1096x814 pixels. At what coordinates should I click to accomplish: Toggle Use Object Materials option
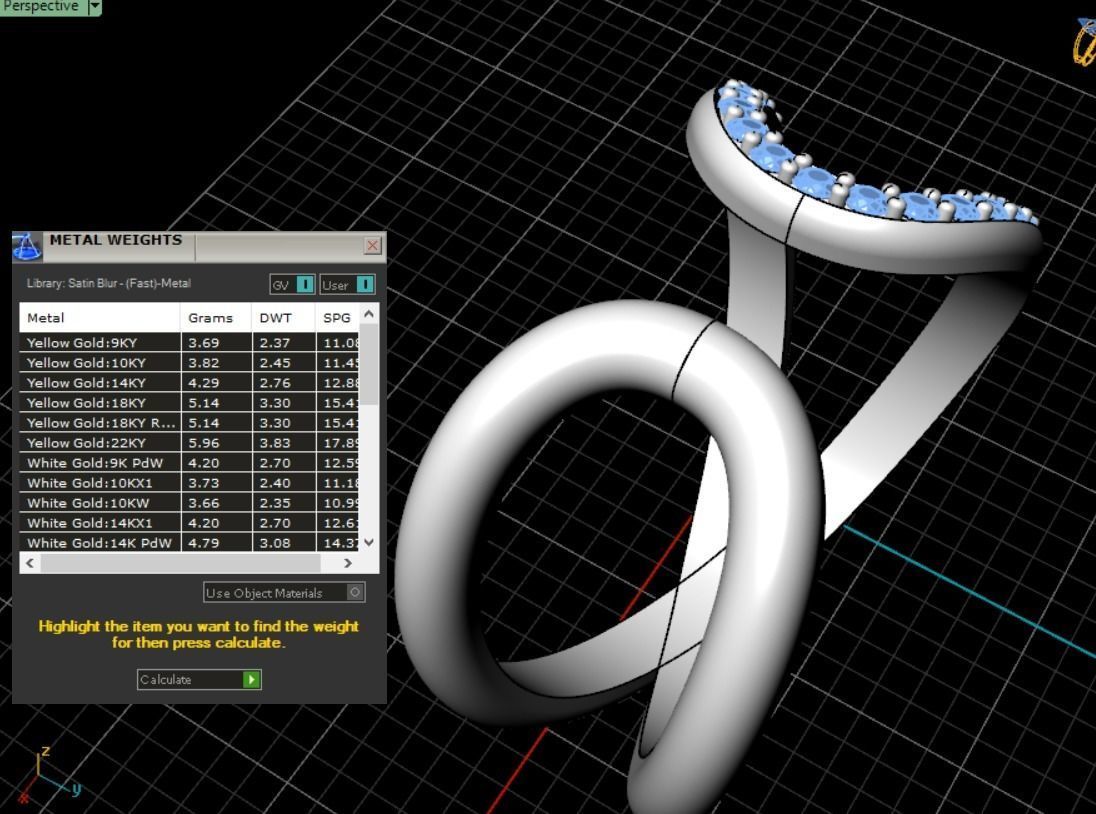point(284,593)
